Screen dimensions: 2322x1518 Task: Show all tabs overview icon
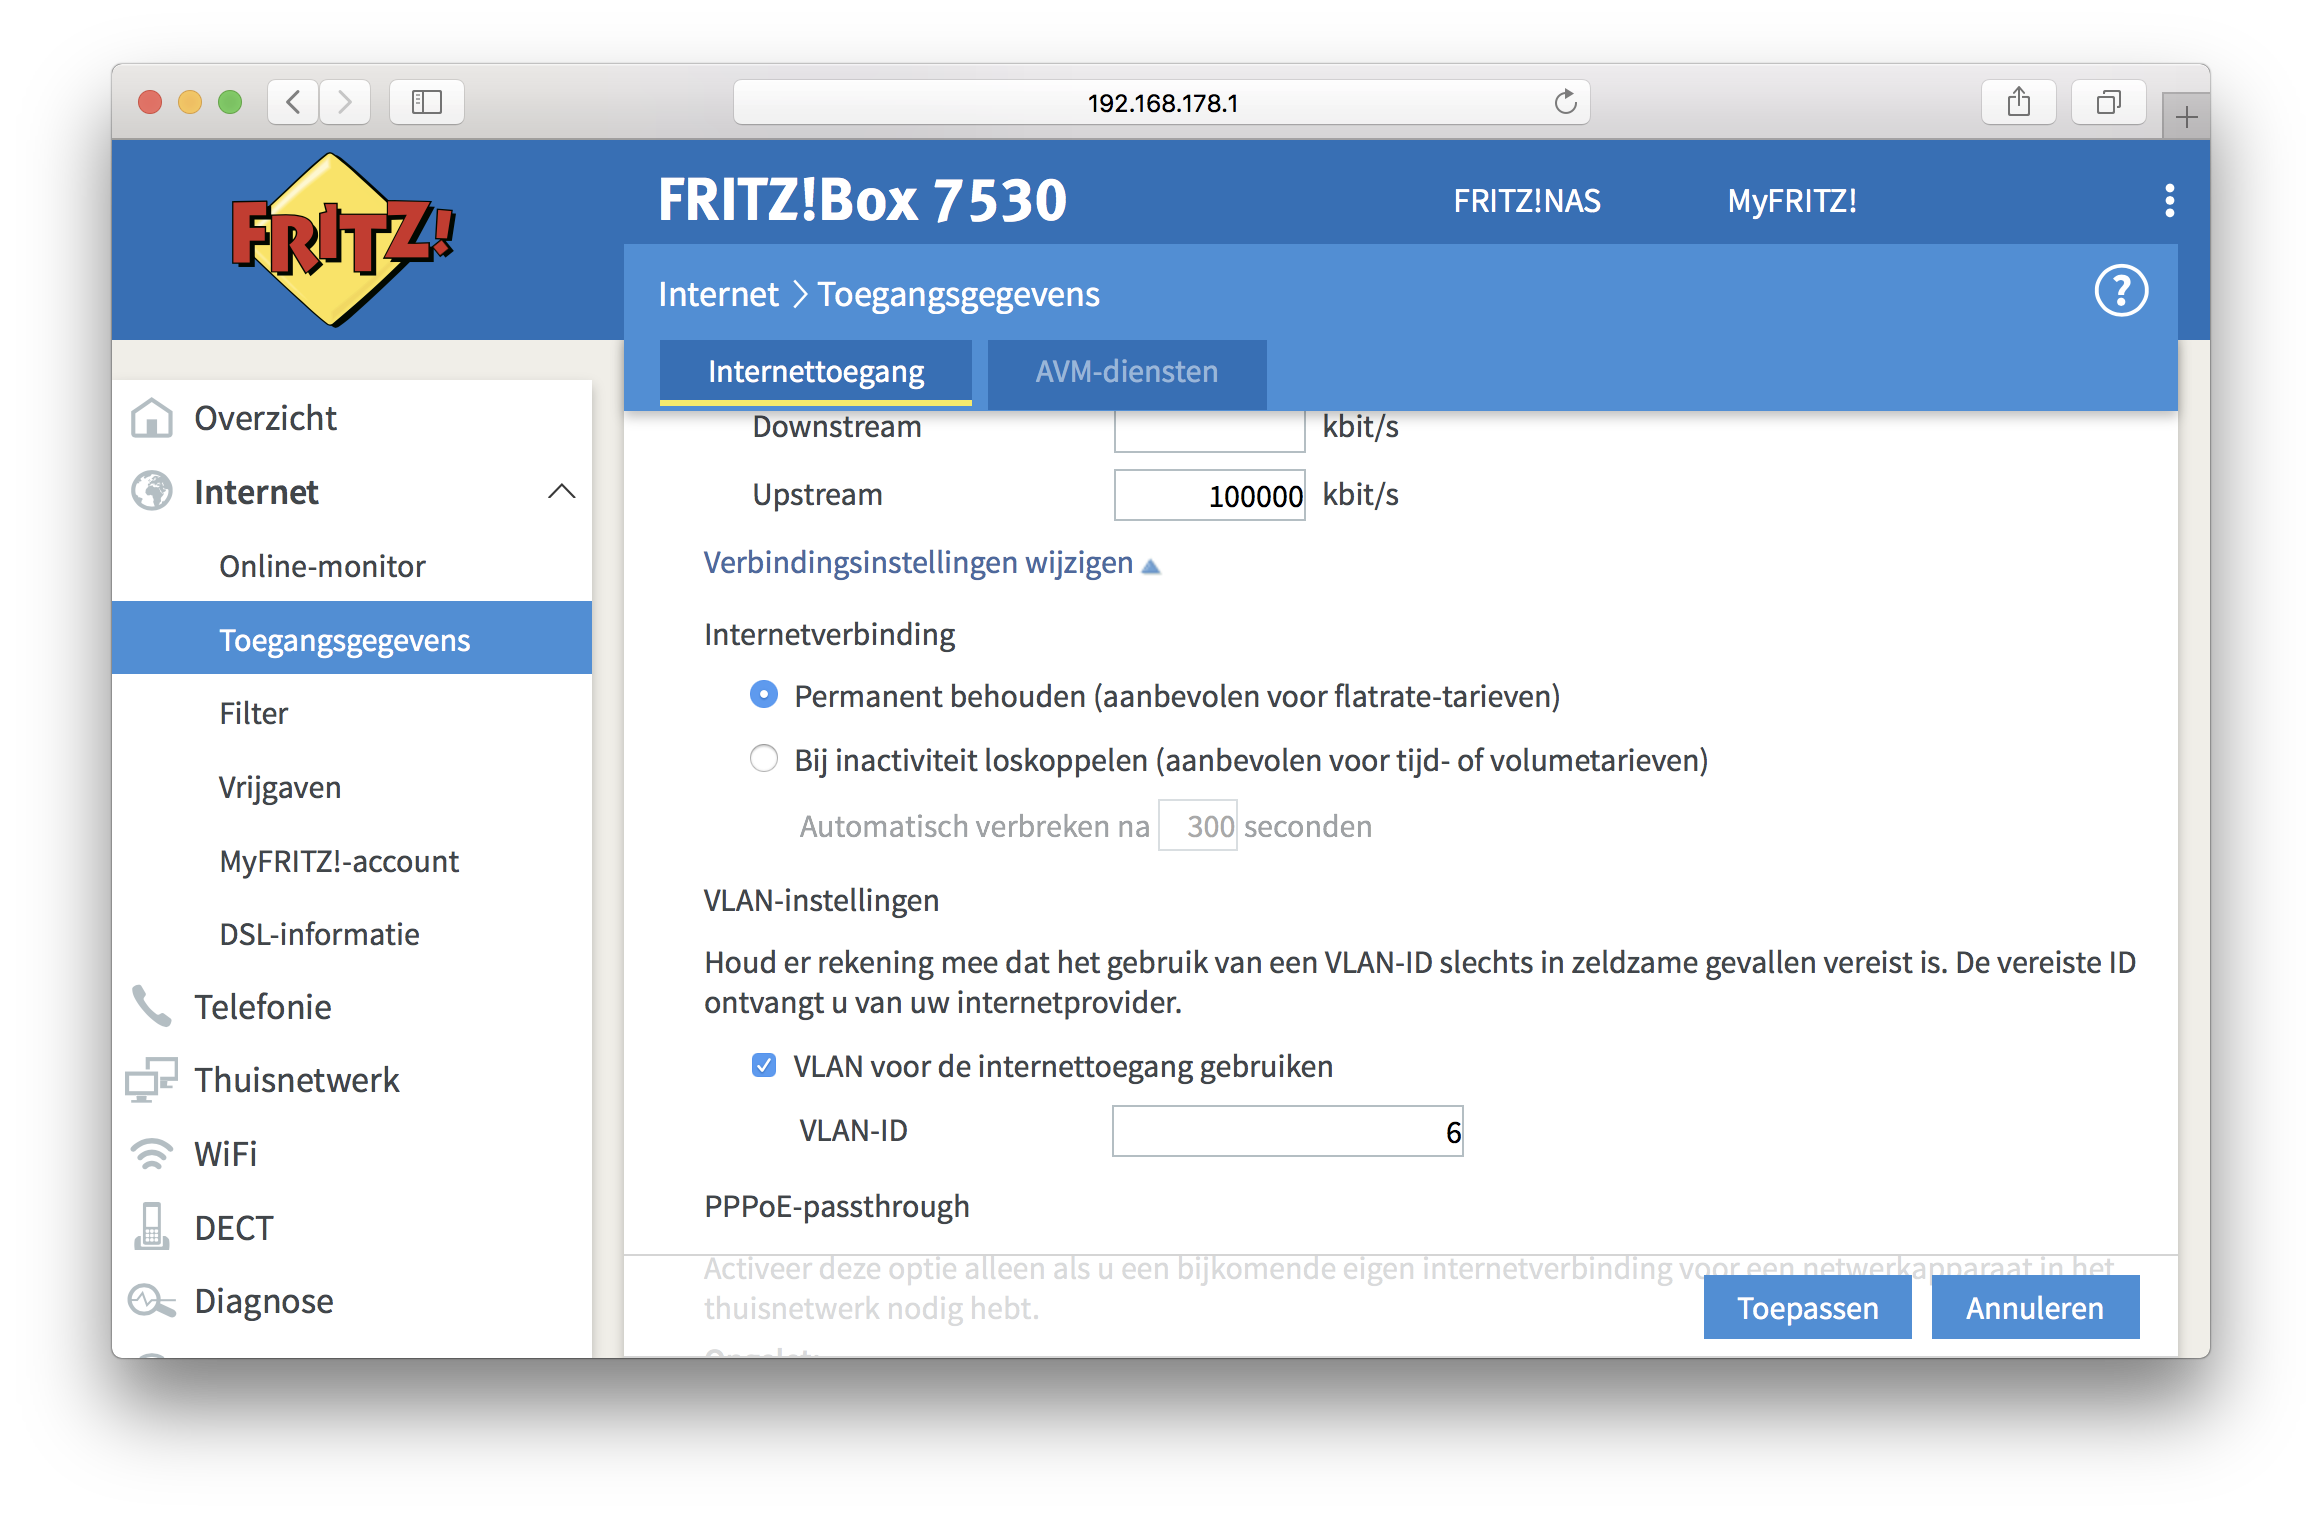pos(2109,102)
